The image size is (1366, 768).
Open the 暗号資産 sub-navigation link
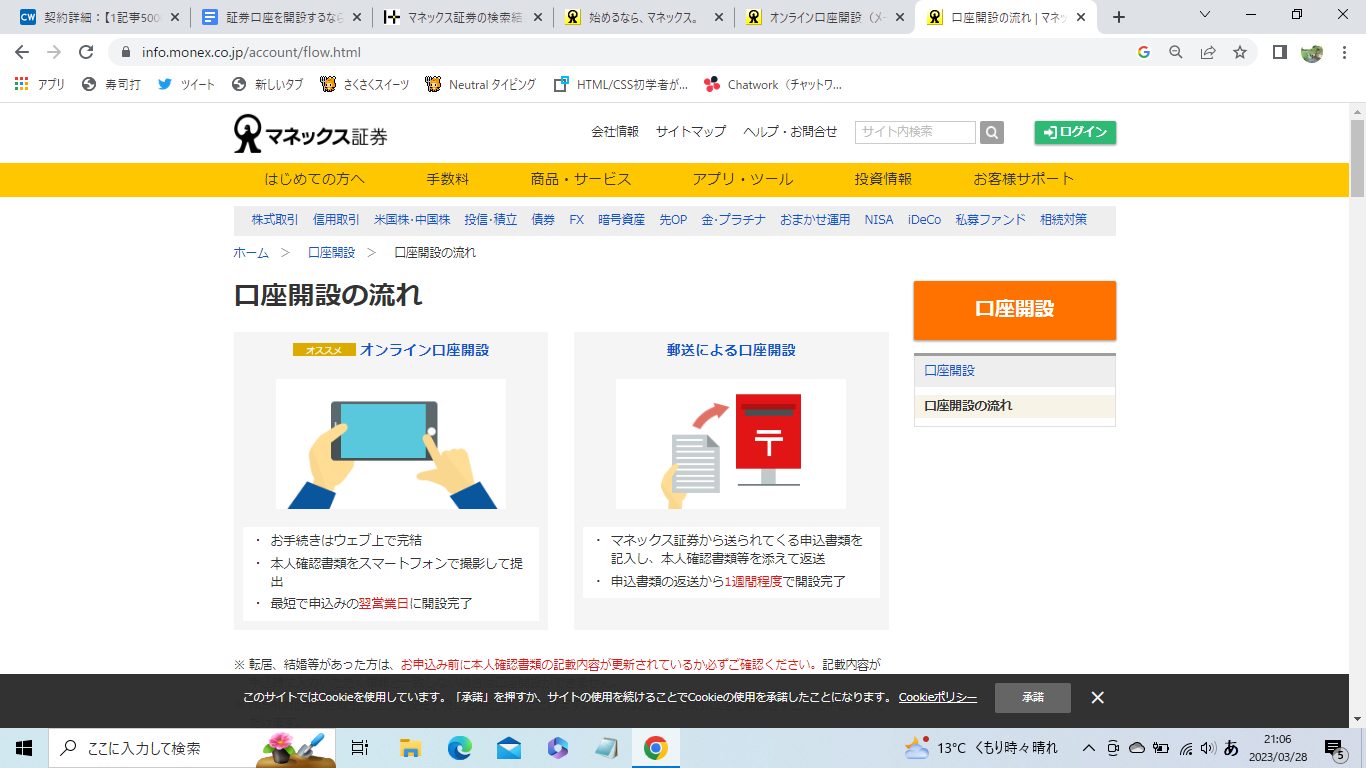coord(621,220)
